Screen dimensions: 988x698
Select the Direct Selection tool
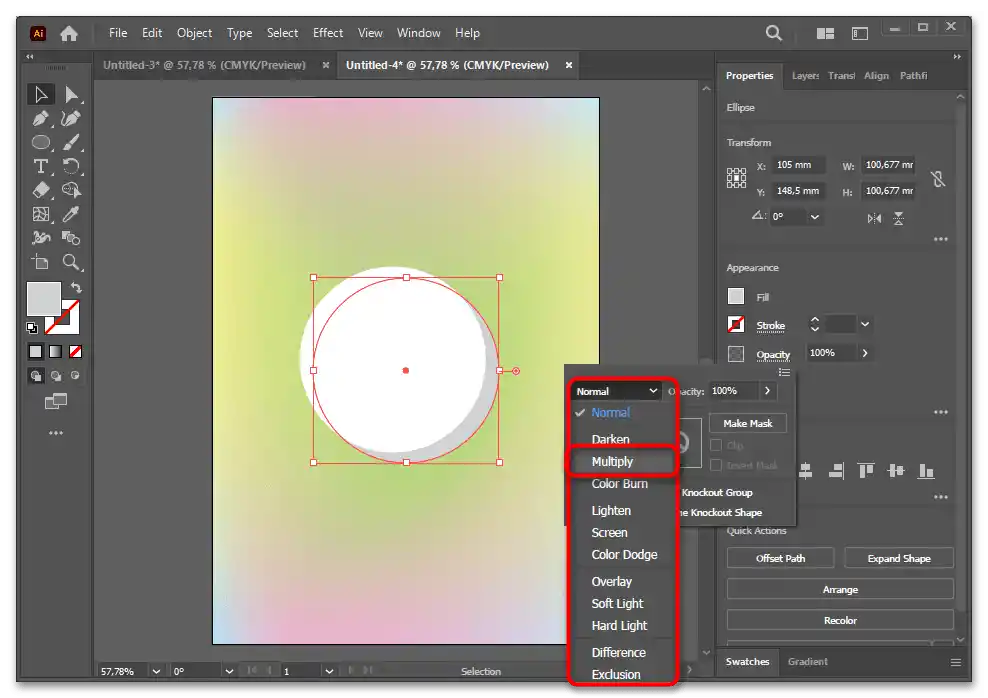[72, 94]
